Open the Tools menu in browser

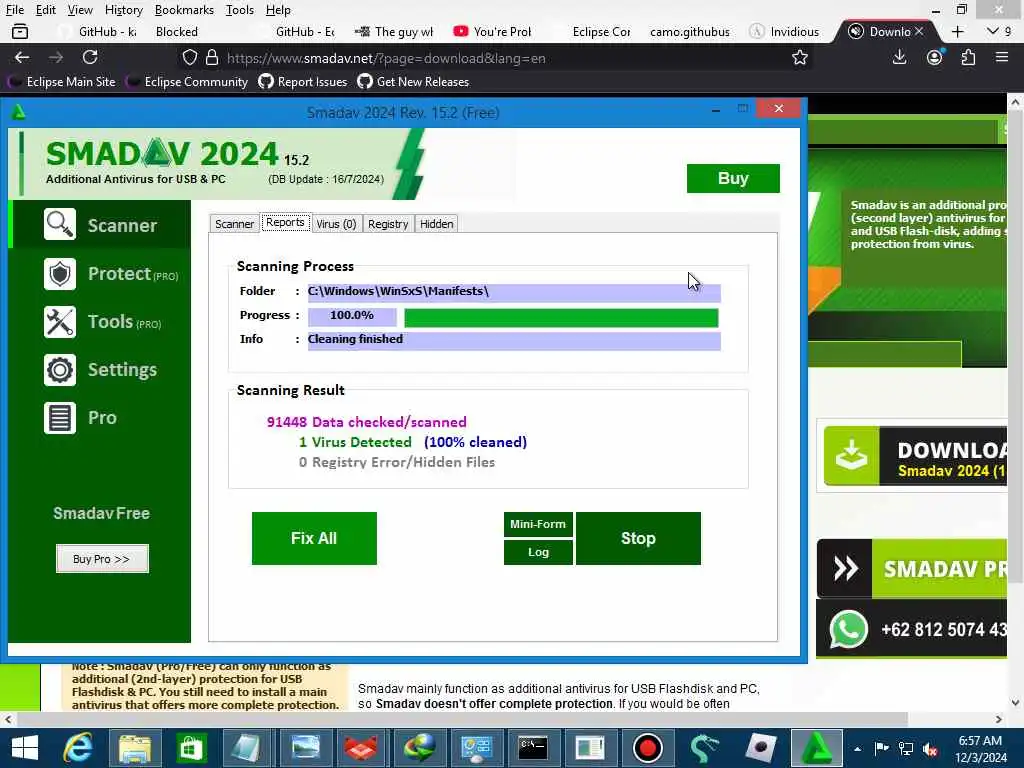pos(240,10)
